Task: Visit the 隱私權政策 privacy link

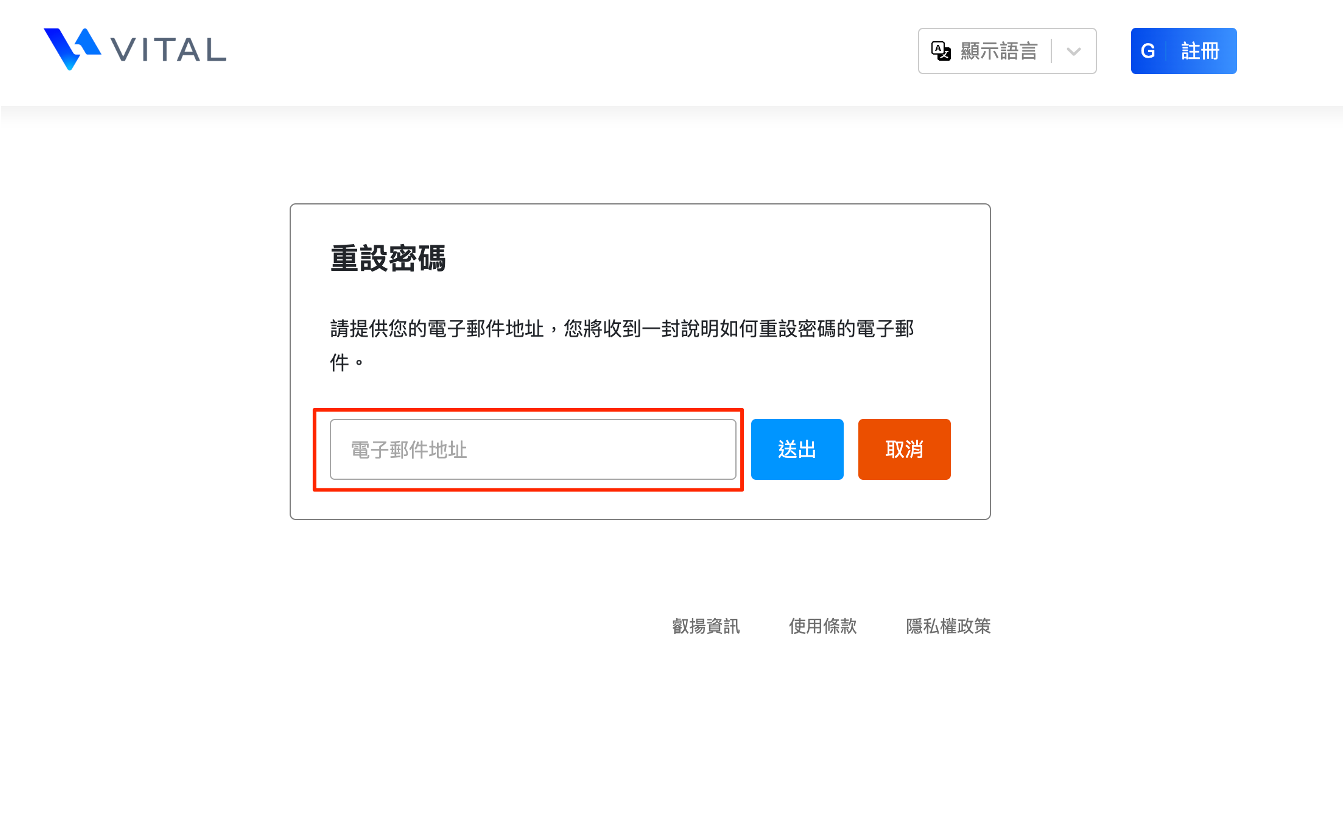Action: point(948,627)
